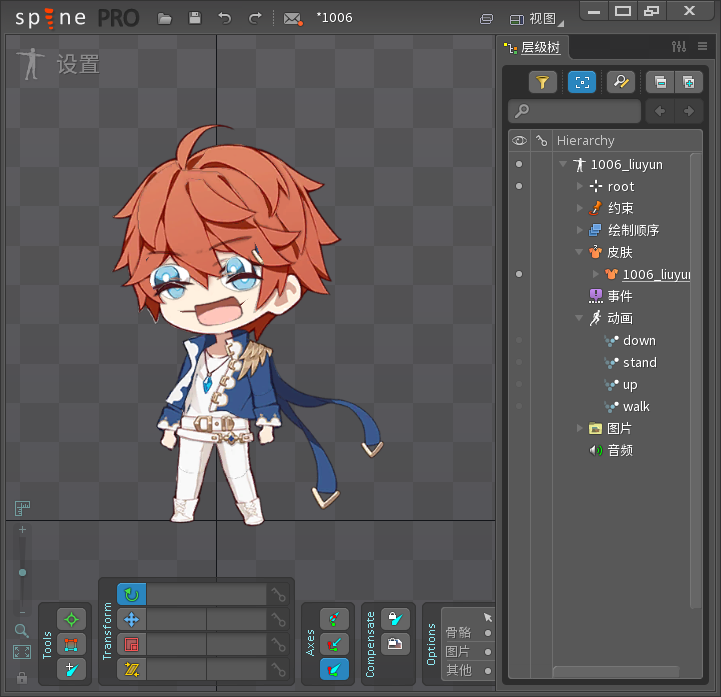
Task: Click the redo arrow icon
Action: [255, 18]
